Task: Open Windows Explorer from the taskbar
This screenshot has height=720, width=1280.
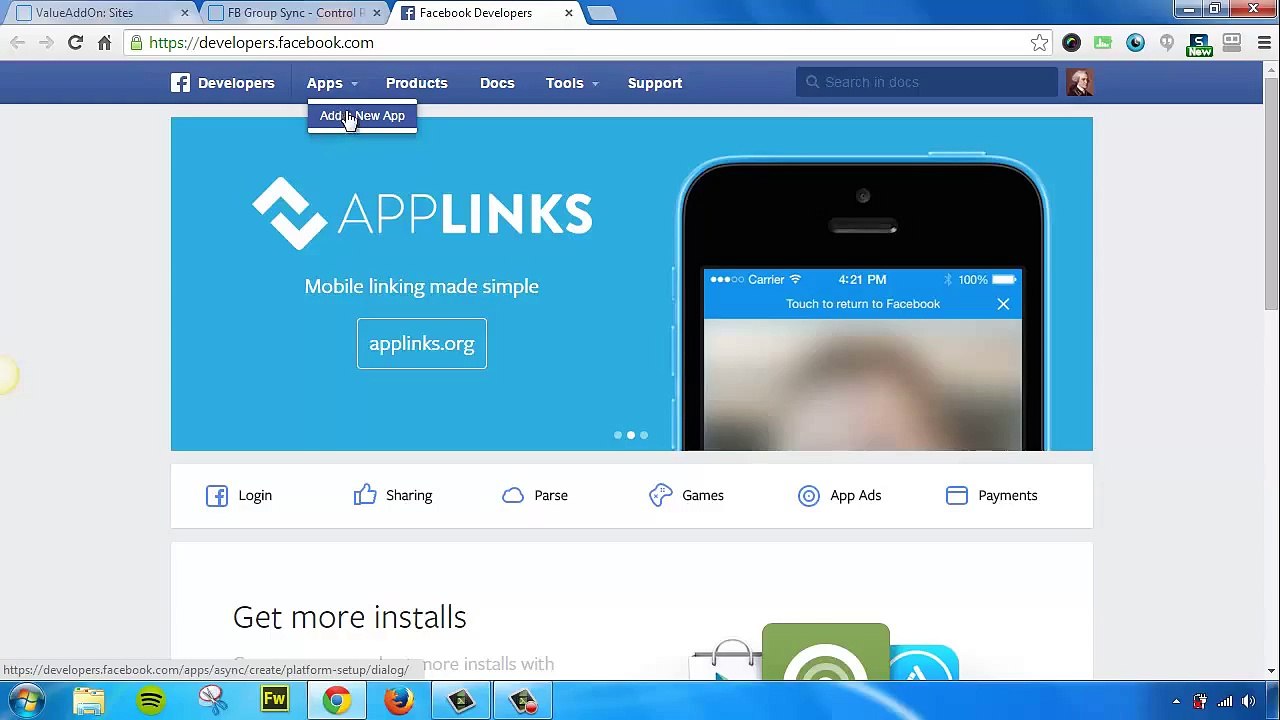Action: click(x=89, y=701)
